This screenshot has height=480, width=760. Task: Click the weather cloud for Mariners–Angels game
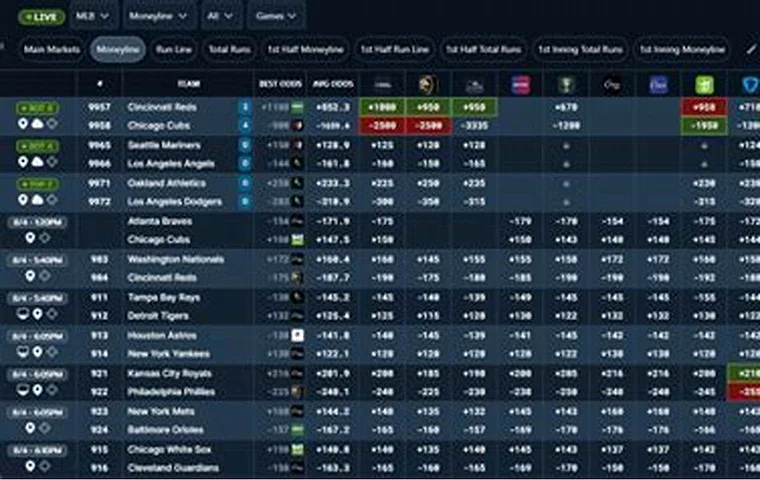37,161
